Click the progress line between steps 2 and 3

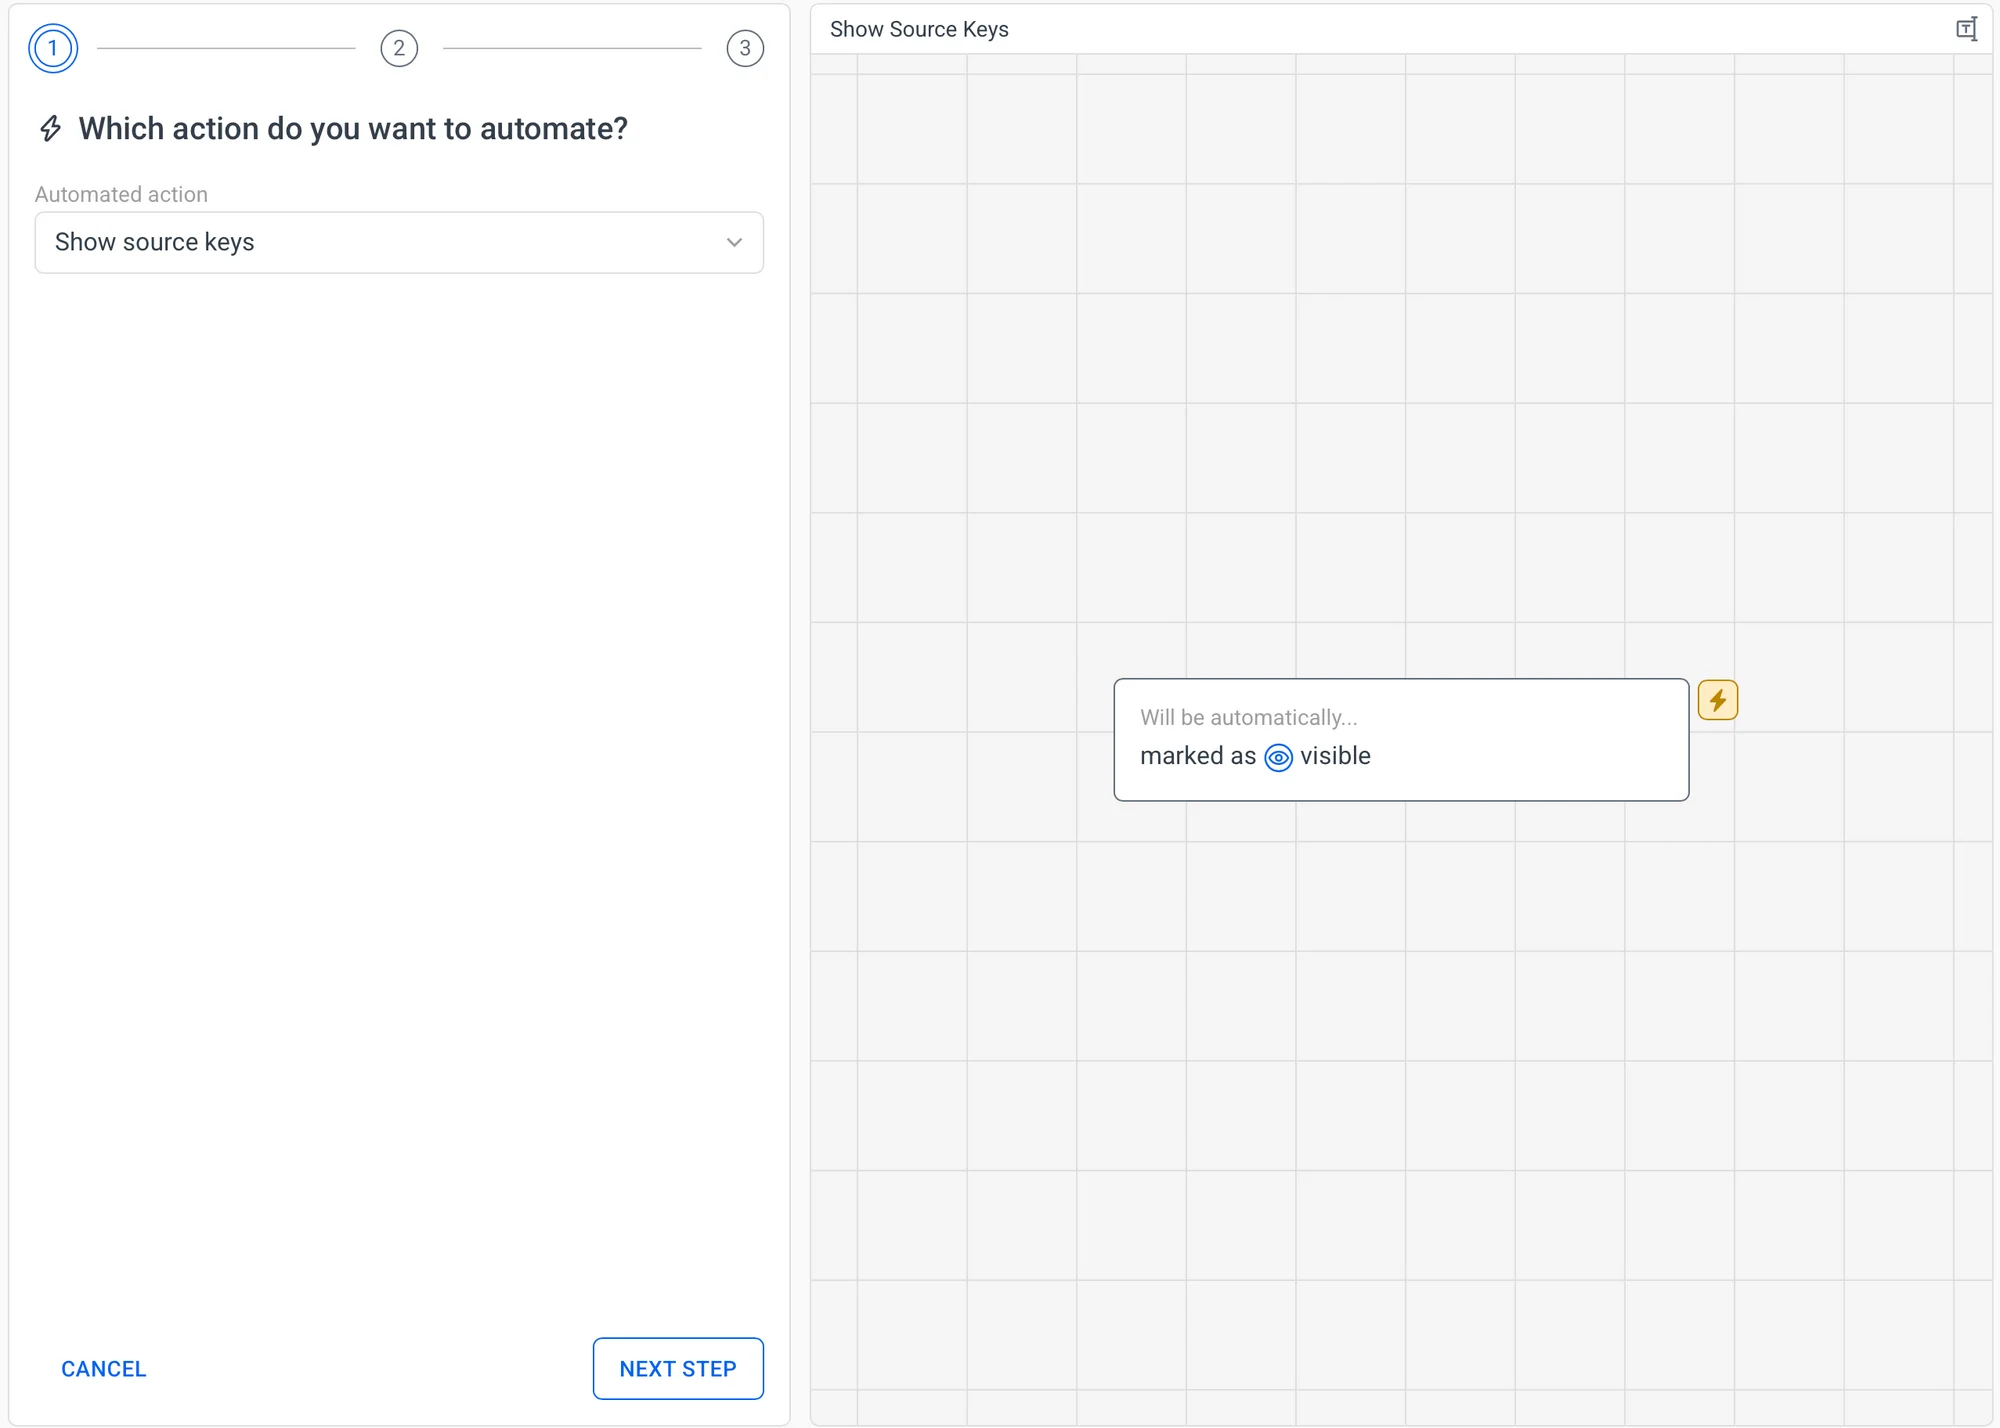[x=572, y=48]
